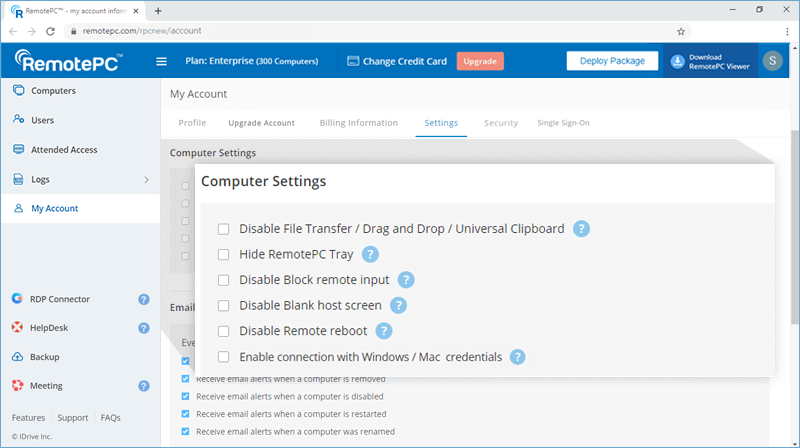800x448 pixels.
Task: Click the RemotePC logo
Action: [69, 61]
